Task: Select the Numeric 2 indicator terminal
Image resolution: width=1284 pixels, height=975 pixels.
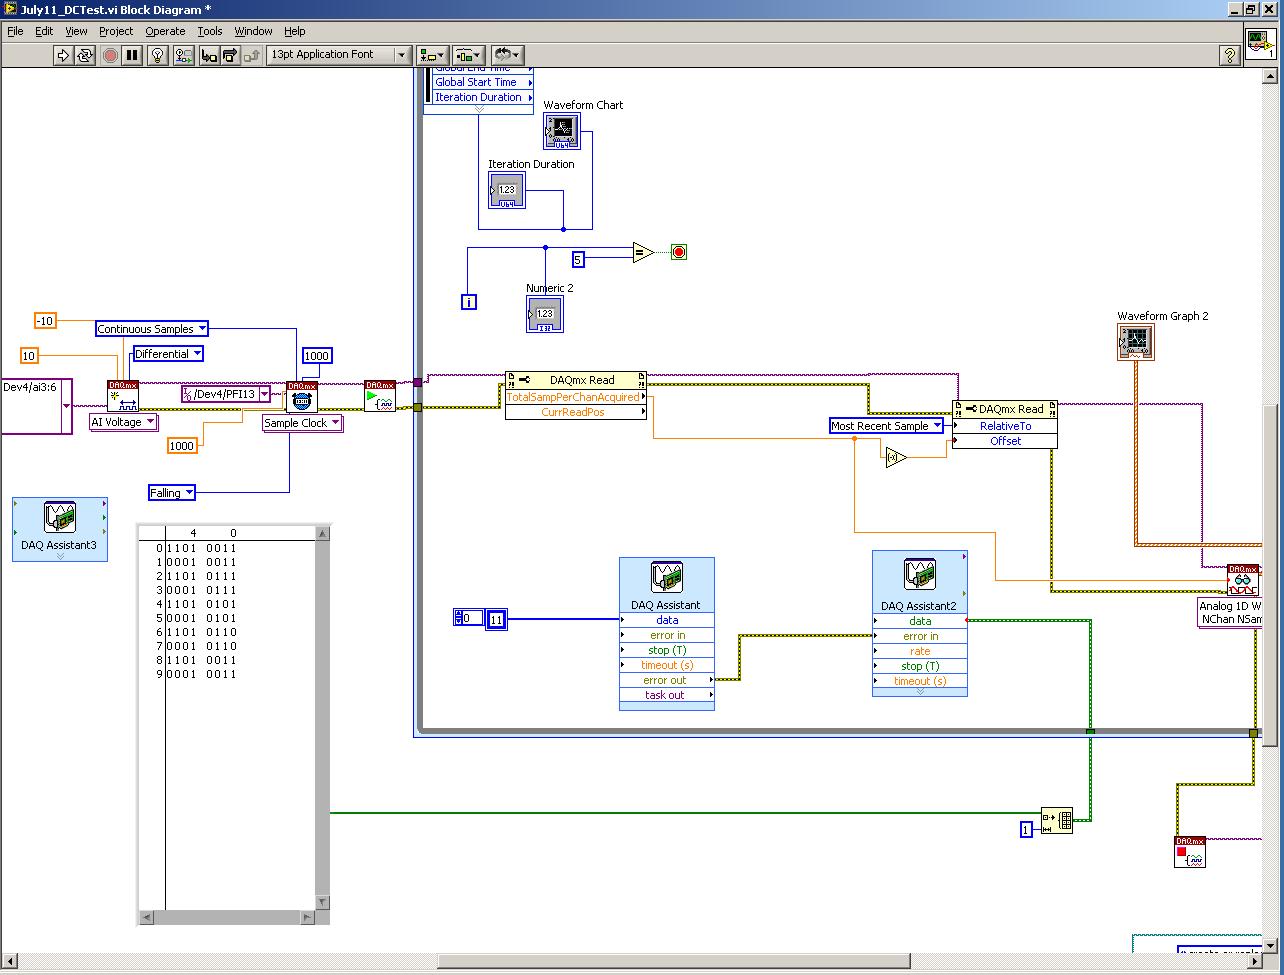Action: coord(545,314)
